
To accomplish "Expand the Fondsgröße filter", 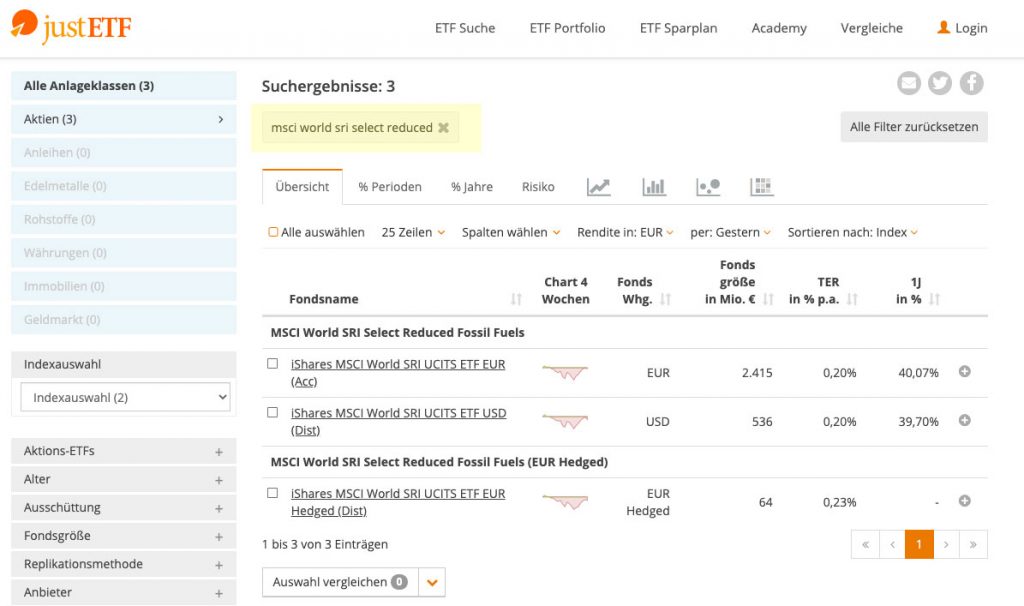I will tap(123, 535).
